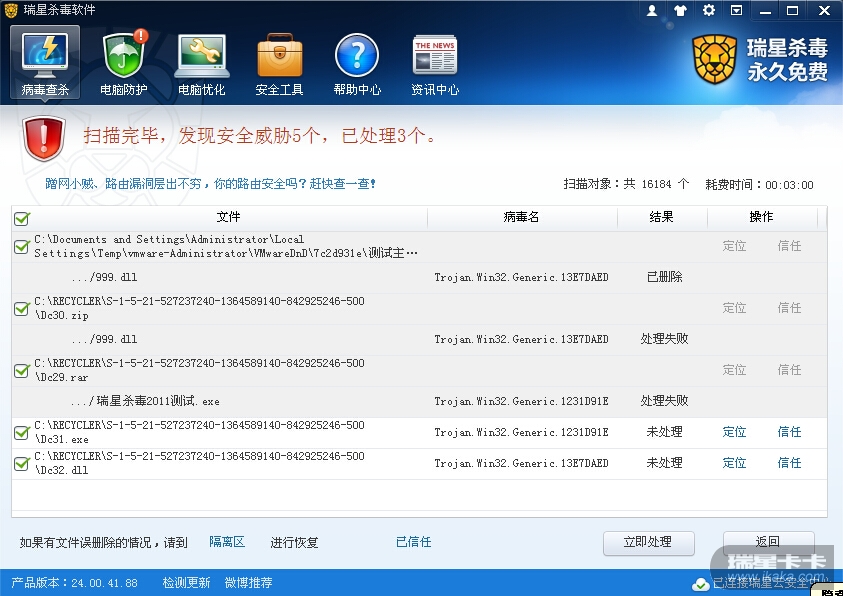Open the skin T-shirt icon

(680, 10)
